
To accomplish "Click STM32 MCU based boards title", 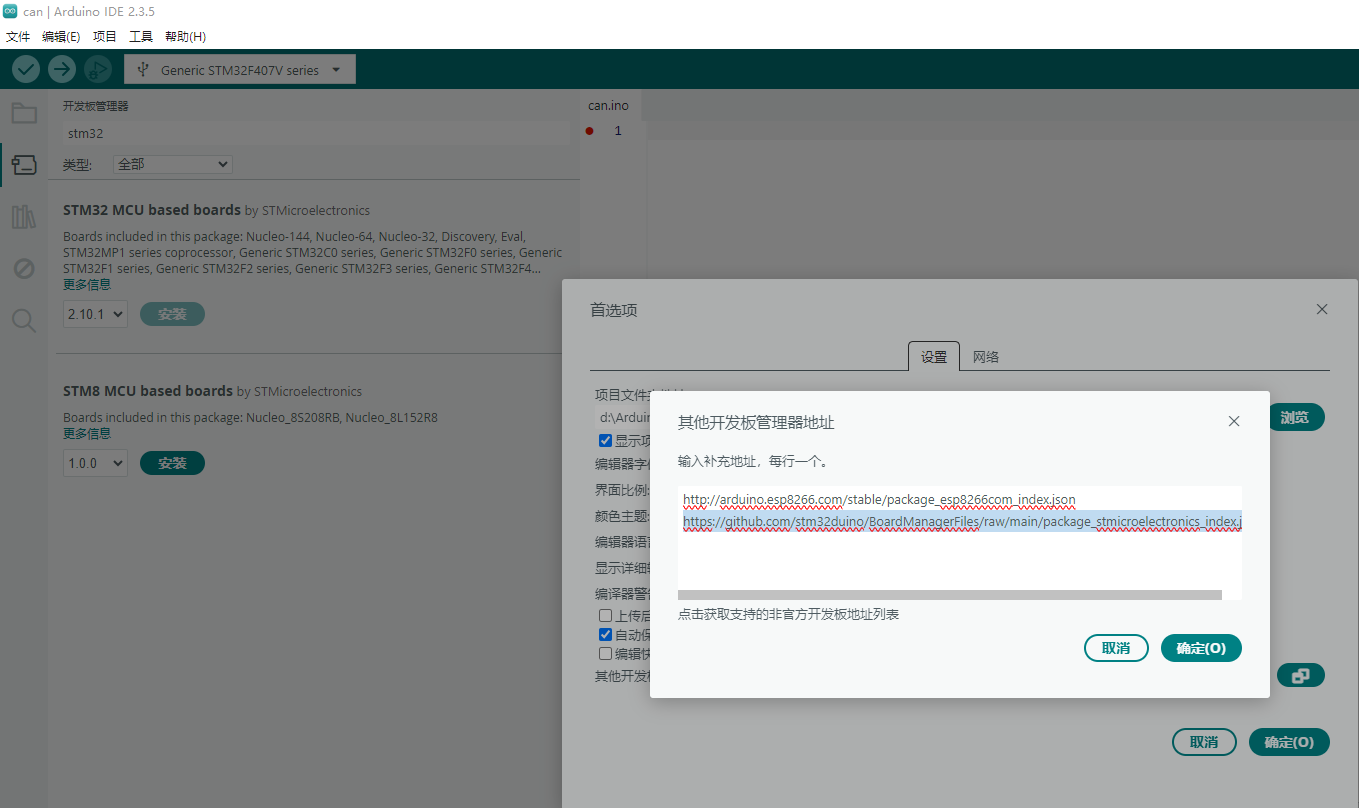I will click(152, 210).
